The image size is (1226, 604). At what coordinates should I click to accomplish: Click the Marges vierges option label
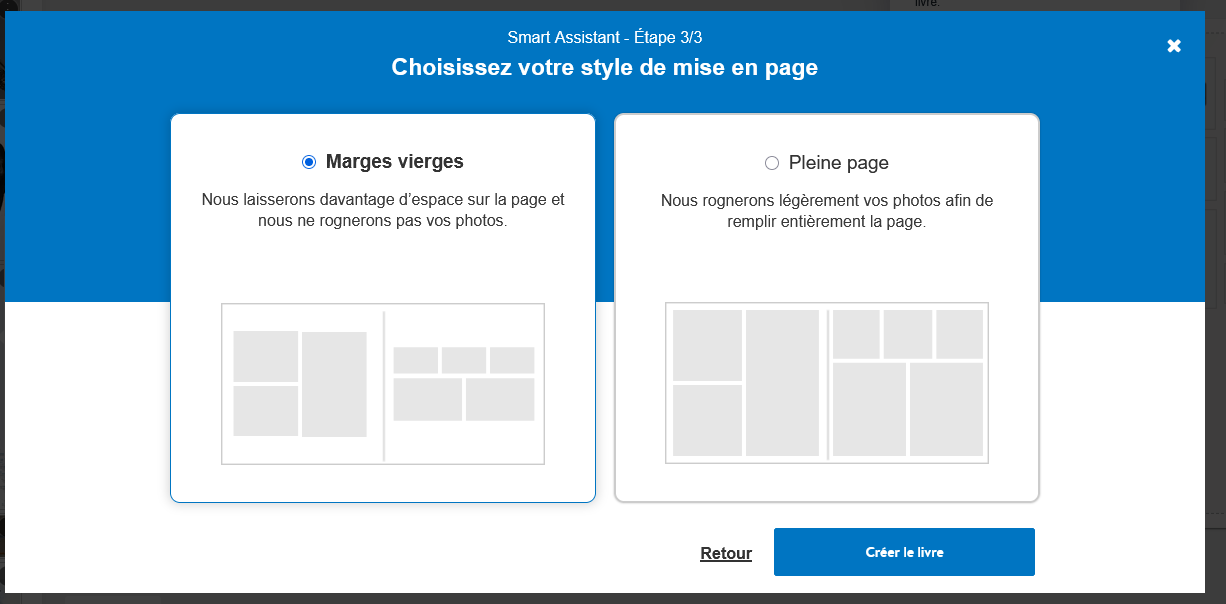394,162
